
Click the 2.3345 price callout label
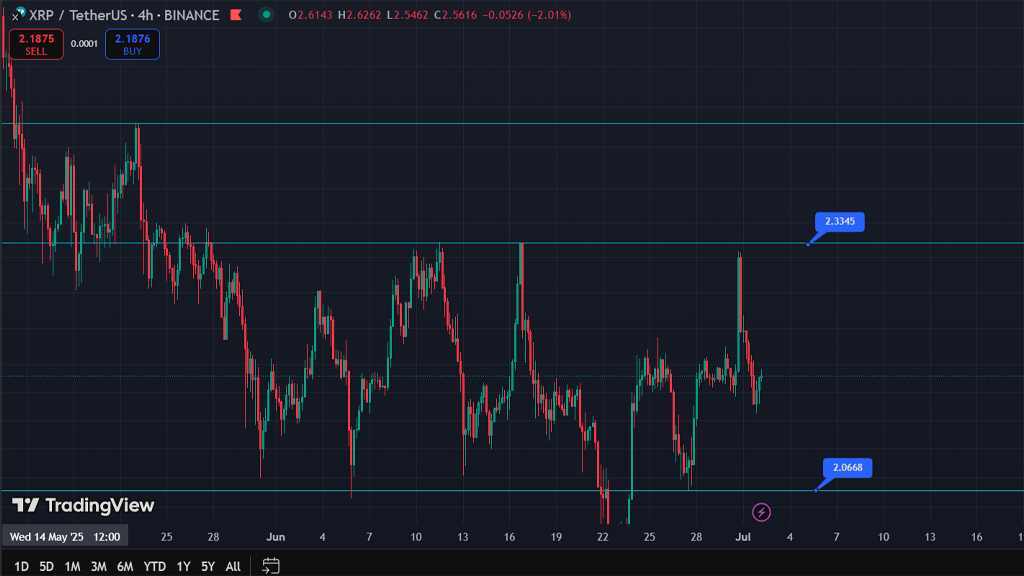(x=840, y=221)
